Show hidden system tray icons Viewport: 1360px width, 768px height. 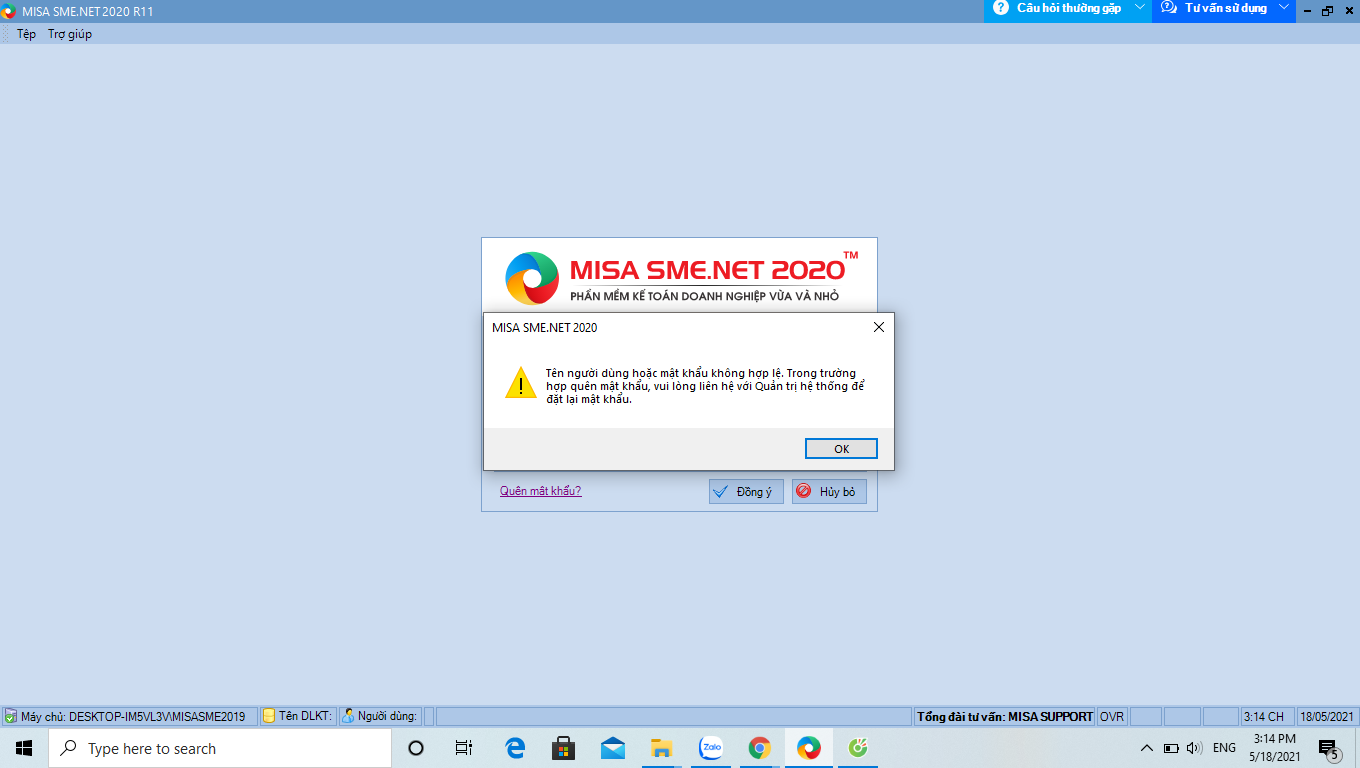pyautogui.click(x=1146, y=748)
